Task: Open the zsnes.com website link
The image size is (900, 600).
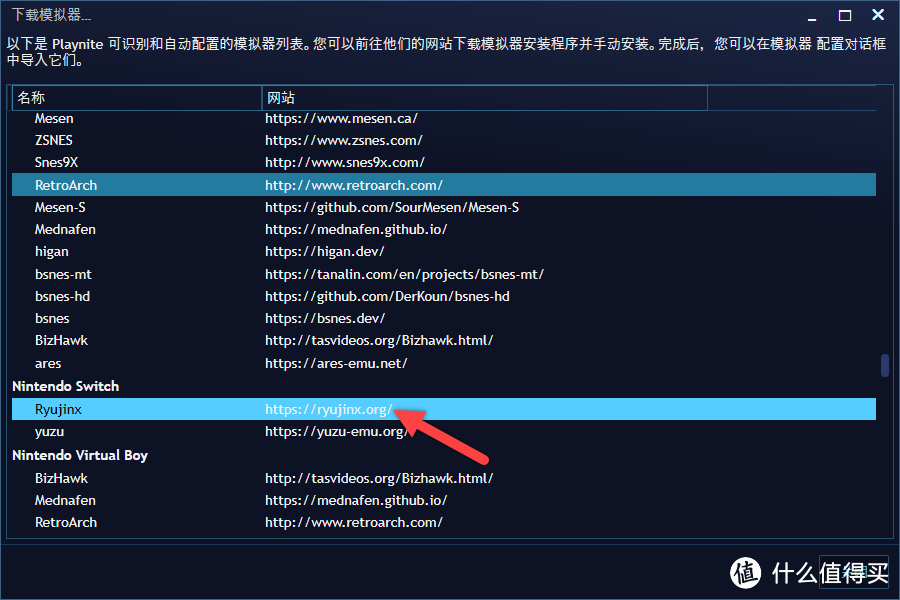Action: tap(343, 140)
